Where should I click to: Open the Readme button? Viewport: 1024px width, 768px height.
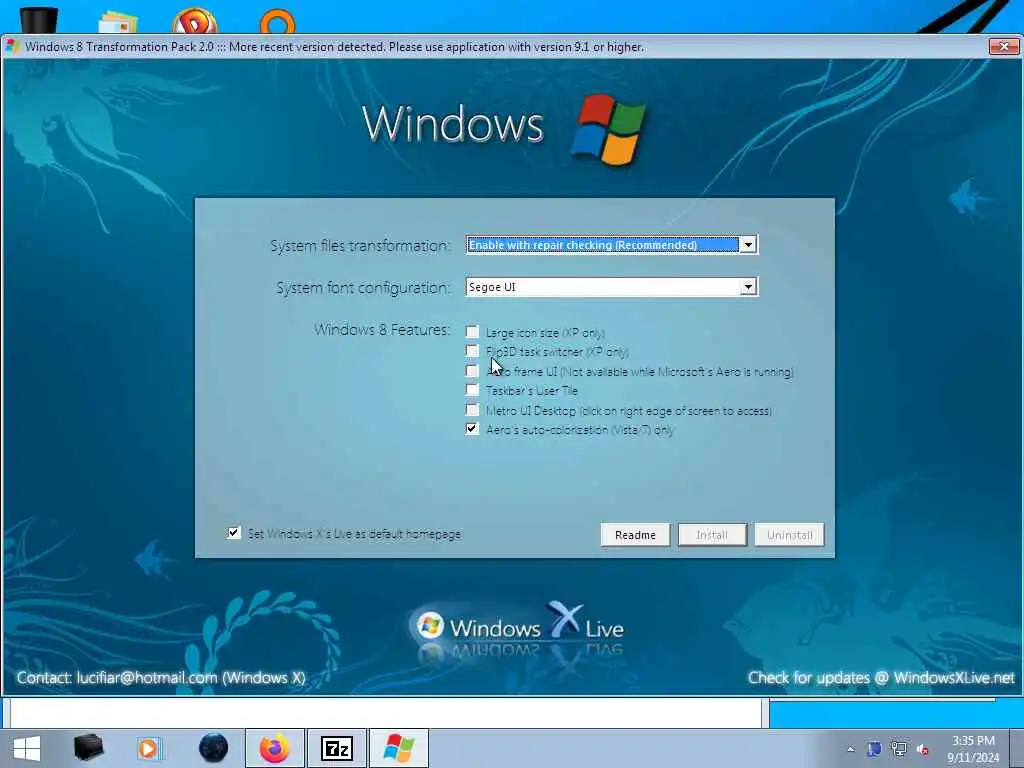pyautogui.click(x=635, y=535)
